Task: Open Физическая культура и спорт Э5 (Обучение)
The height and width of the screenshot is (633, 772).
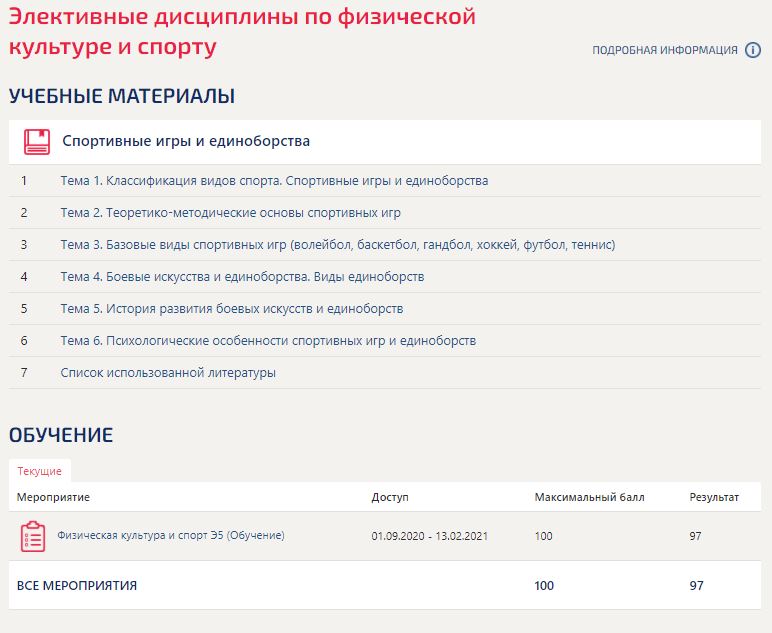Action: click(171, 535)
